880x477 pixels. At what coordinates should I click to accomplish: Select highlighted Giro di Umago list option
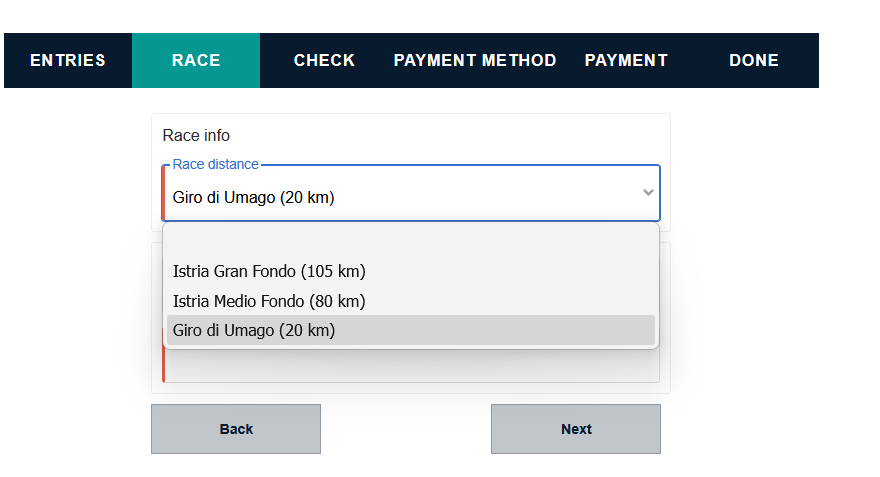pyautogui.click(x=254, y=330)
